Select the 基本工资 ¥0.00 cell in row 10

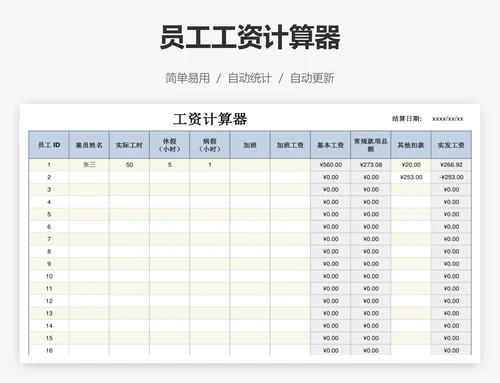(330, 276)
